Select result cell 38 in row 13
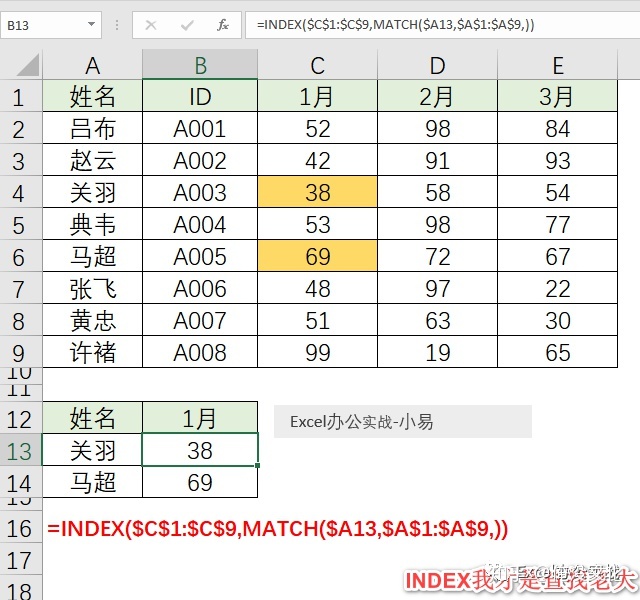This screenshot has width=640, height=600. pos(200,450)
